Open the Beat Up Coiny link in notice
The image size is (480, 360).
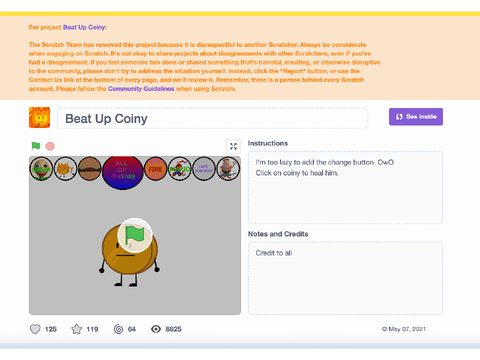coord(84,27)
